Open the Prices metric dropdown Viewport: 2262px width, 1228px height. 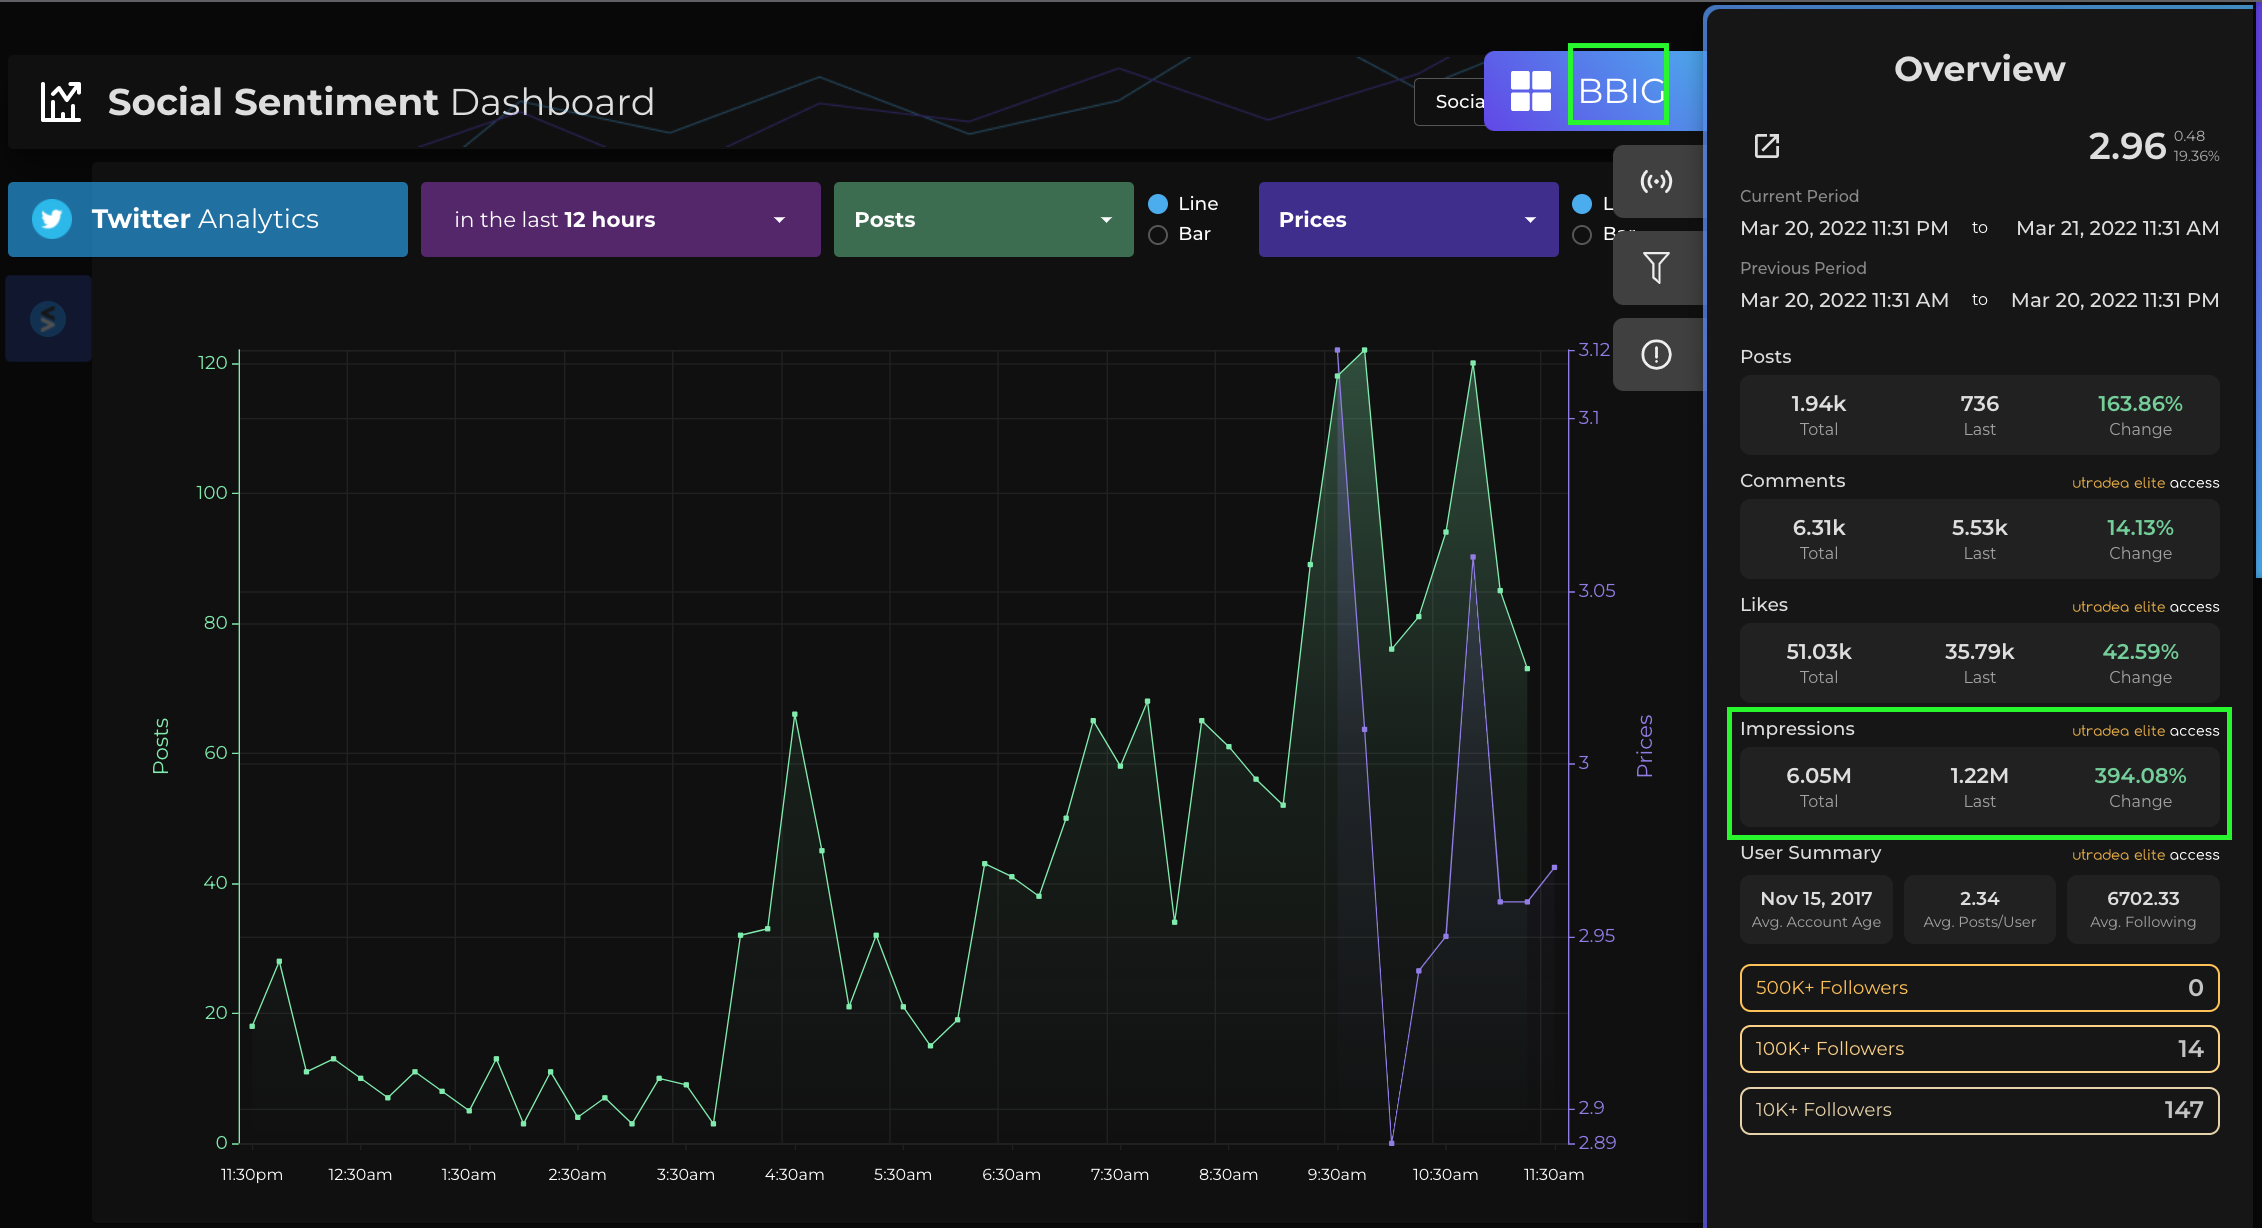pyautogui.click(x=1408, y=219)
